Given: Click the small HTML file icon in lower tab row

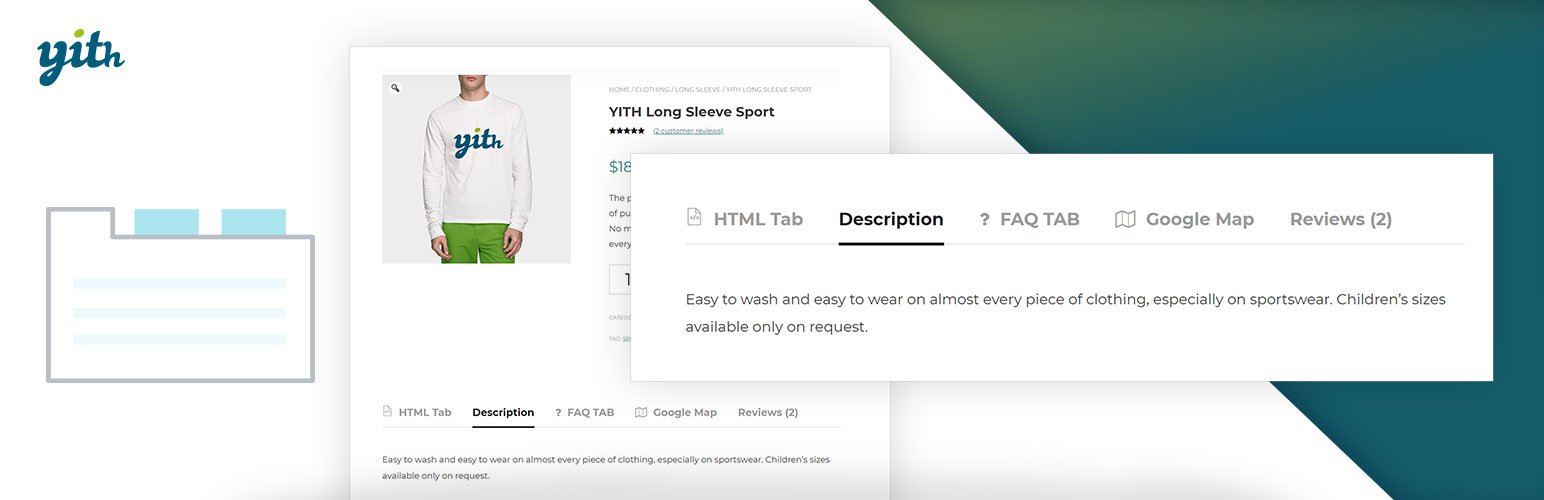Looking at the screenshot, I should pyautogui.click(x=387, y=411).
